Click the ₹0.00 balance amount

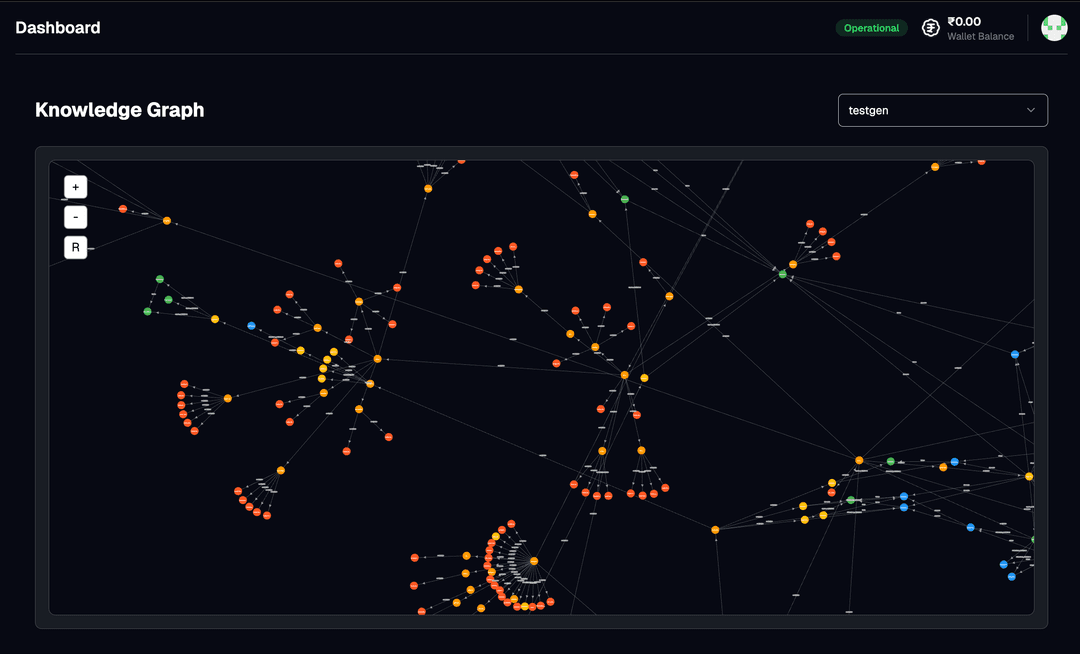964,20
